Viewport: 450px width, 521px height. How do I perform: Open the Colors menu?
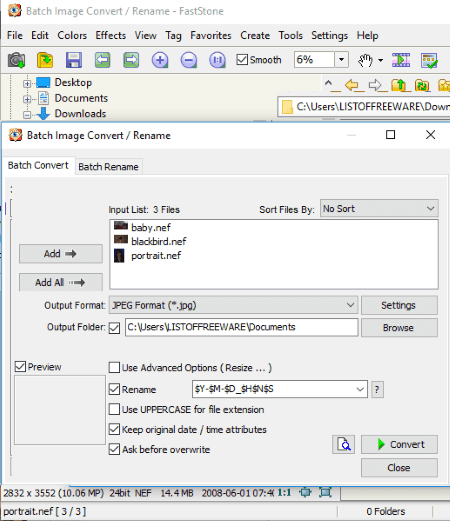click(x=72, y=35)
